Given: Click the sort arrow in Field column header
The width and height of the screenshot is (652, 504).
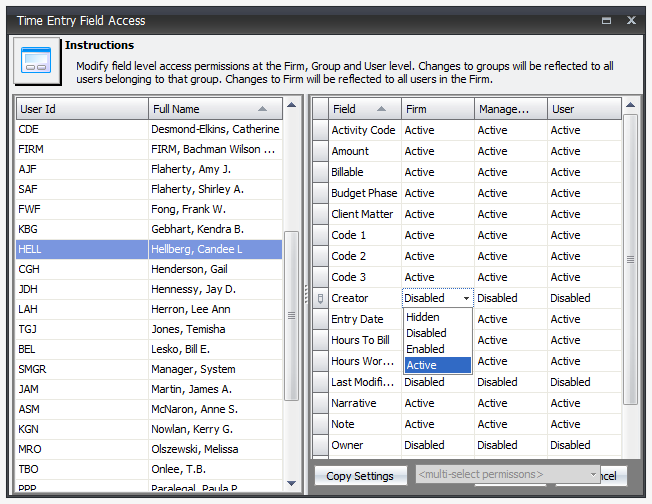Looking at the screenshot, I should [382, 109].
